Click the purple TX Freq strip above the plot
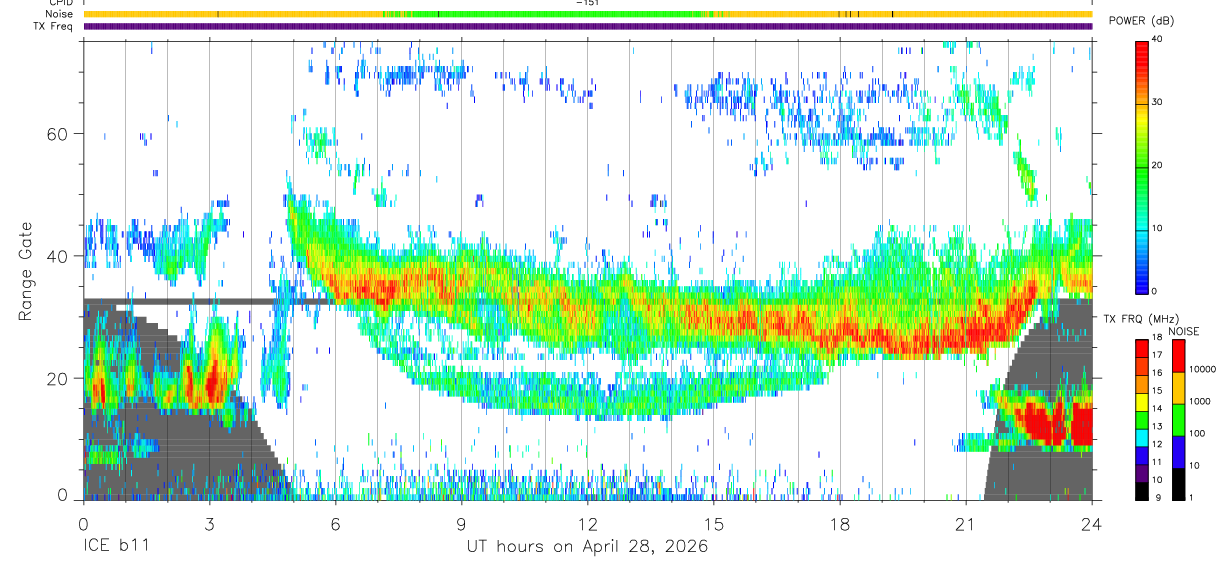Screen dimensions: 1228x567 [588, 26]
